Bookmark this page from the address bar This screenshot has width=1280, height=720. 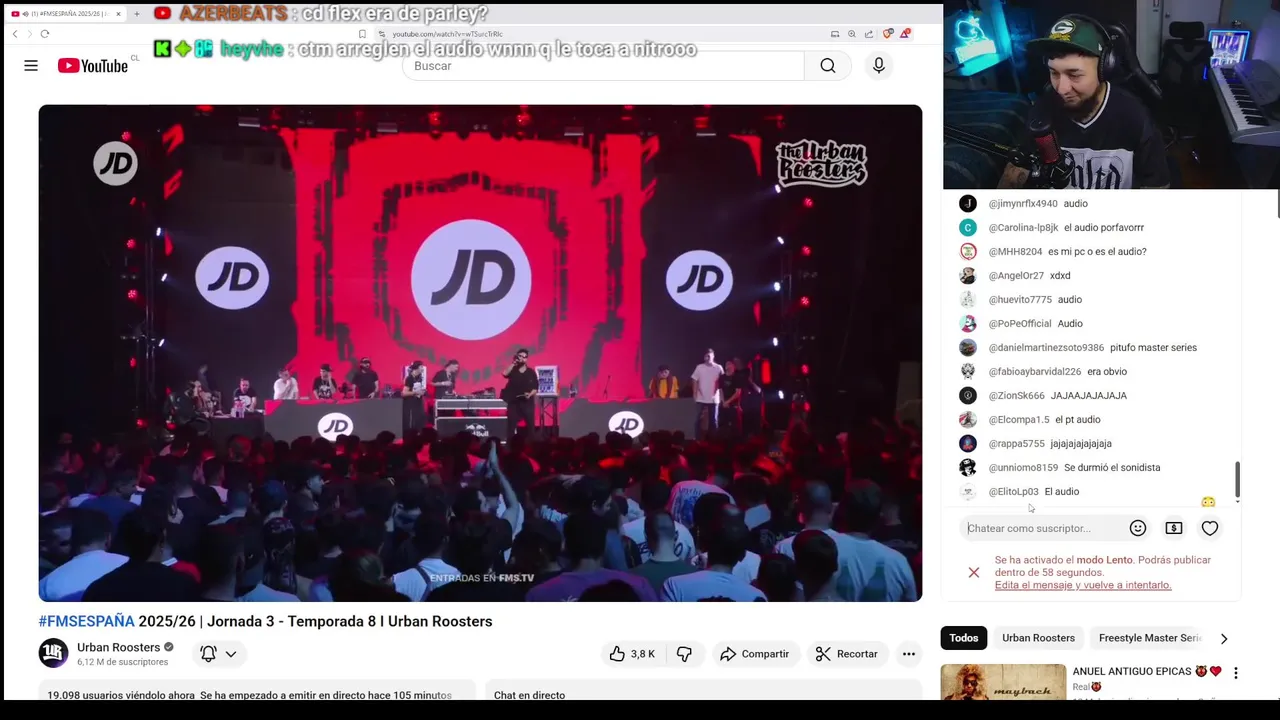pos(362,34)
